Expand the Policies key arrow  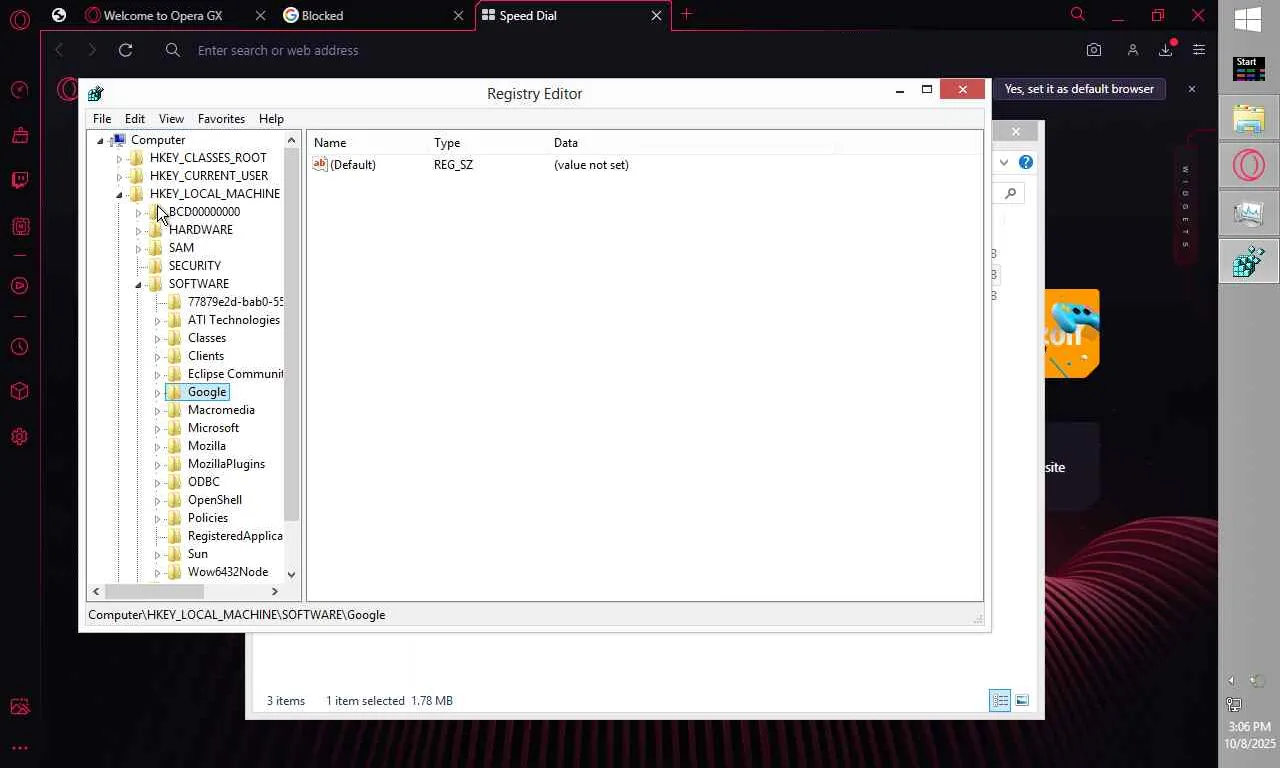(x=157, y=519)
